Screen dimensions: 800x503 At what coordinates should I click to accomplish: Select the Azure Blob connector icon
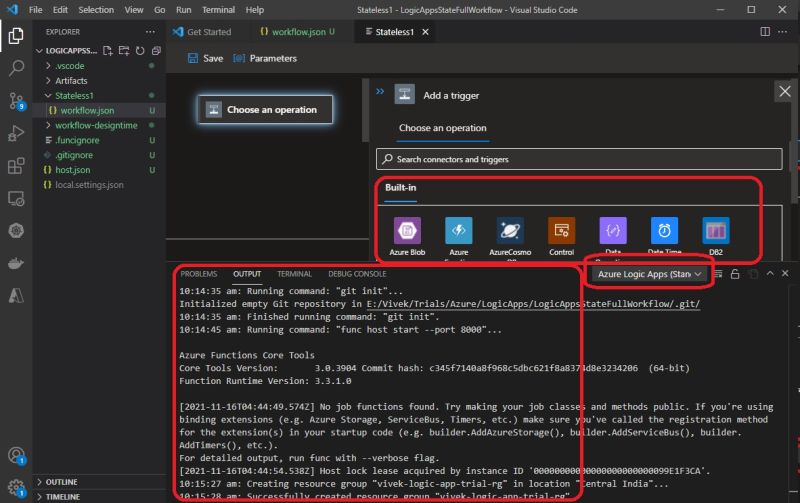(x=407, y=231)
